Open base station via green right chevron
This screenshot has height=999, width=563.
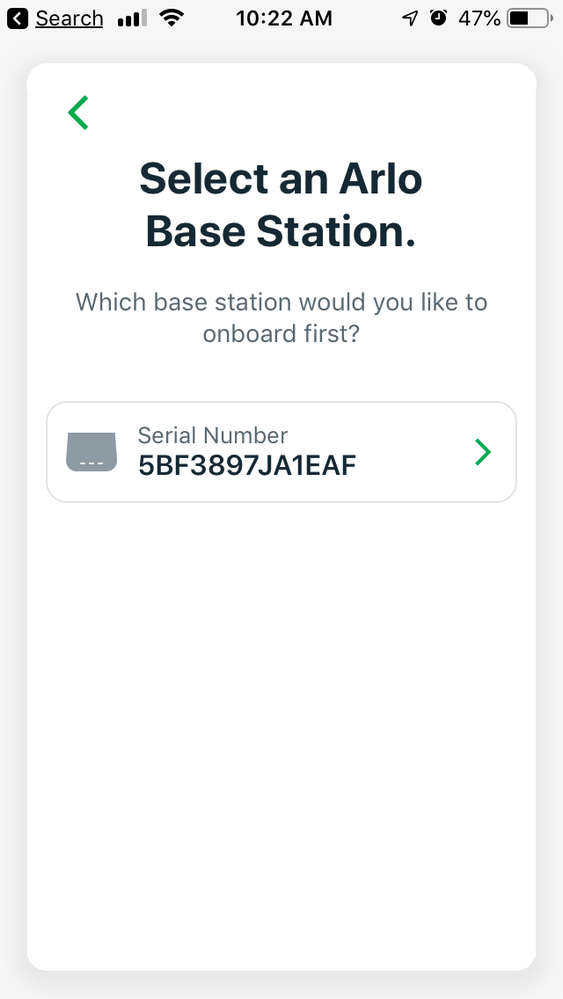coord(483,452)
